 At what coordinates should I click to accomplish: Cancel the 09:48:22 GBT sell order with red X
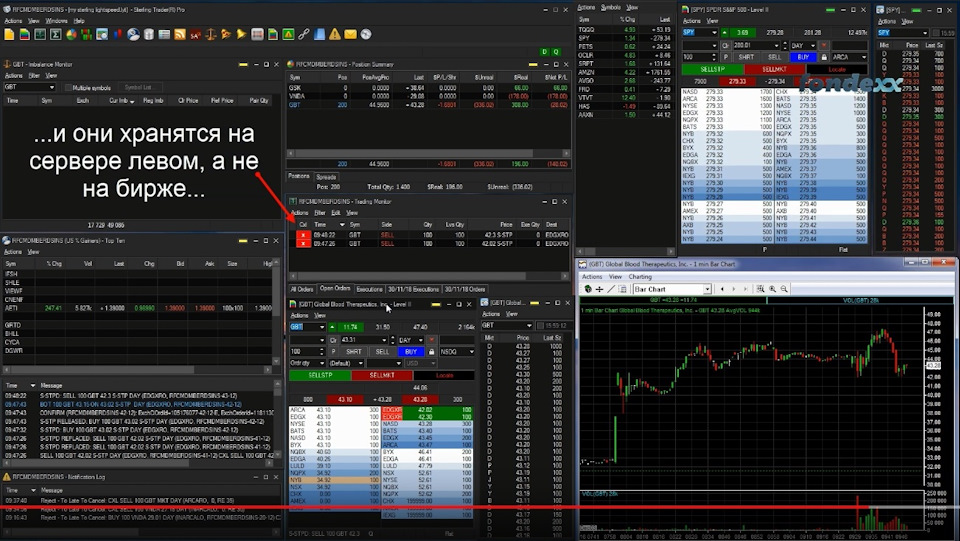pos(303,235)
